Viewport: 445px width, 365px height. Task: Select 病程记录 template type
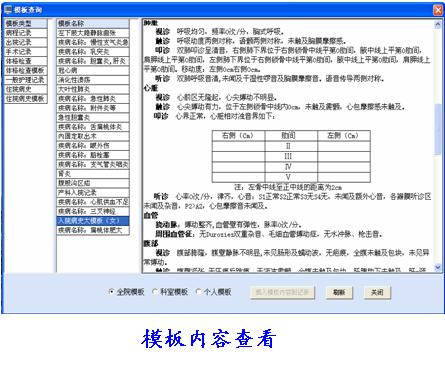tap(26, 33)
